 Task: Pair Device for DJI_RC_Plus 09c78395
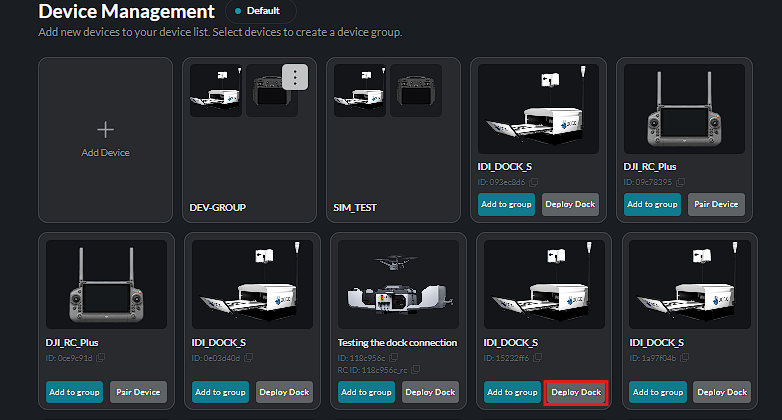[716, 205]
